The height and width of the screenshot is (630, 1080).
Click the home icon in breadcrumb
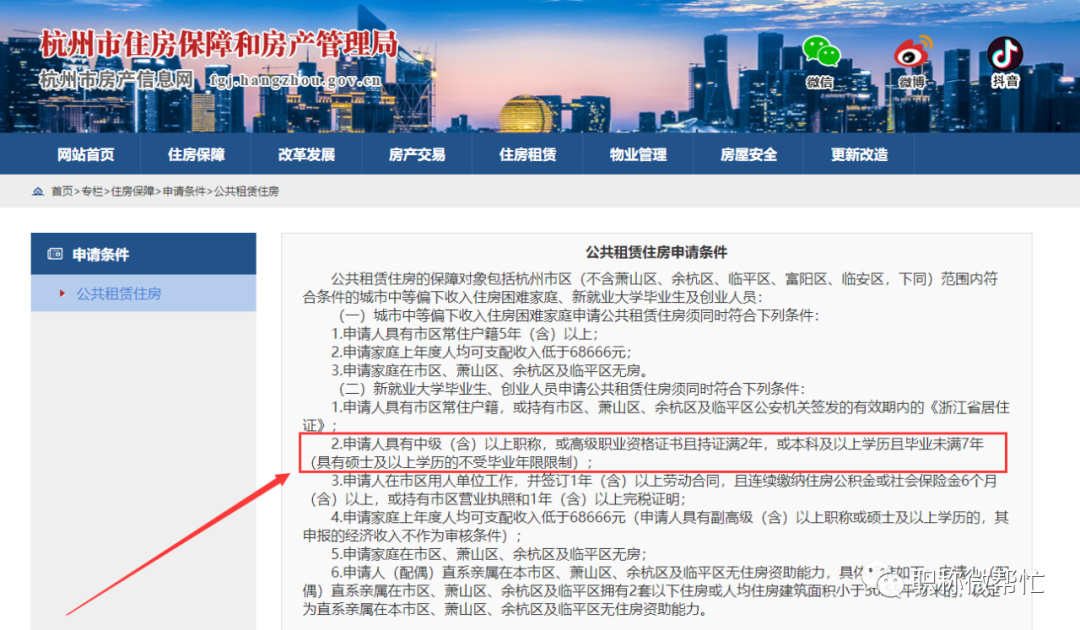(38, 191)
